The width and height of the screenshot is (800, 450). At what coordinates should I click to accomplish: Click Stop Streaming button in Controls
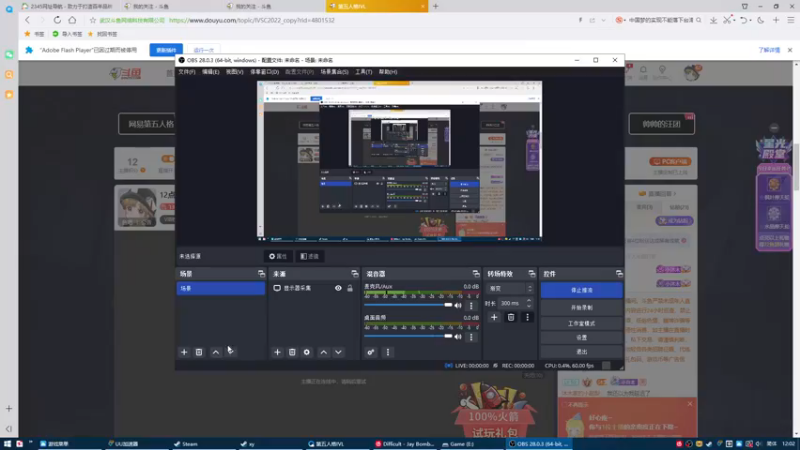click(x=582, y=290)
